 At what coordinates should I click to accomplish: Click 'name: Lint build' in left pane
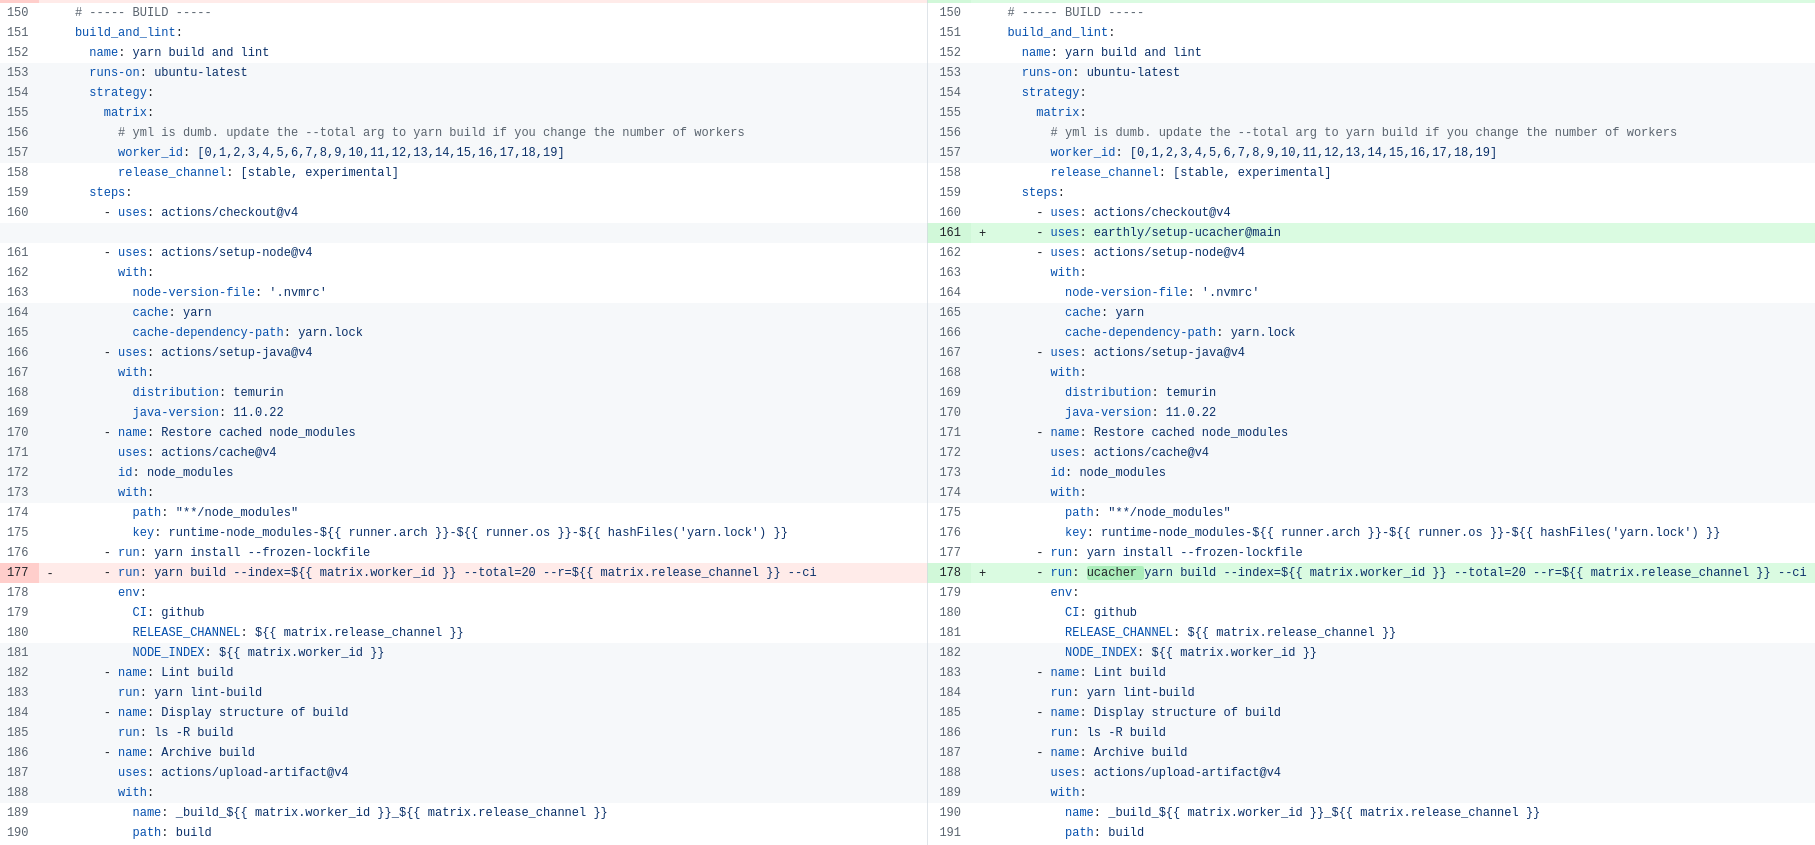coord(176,672)
